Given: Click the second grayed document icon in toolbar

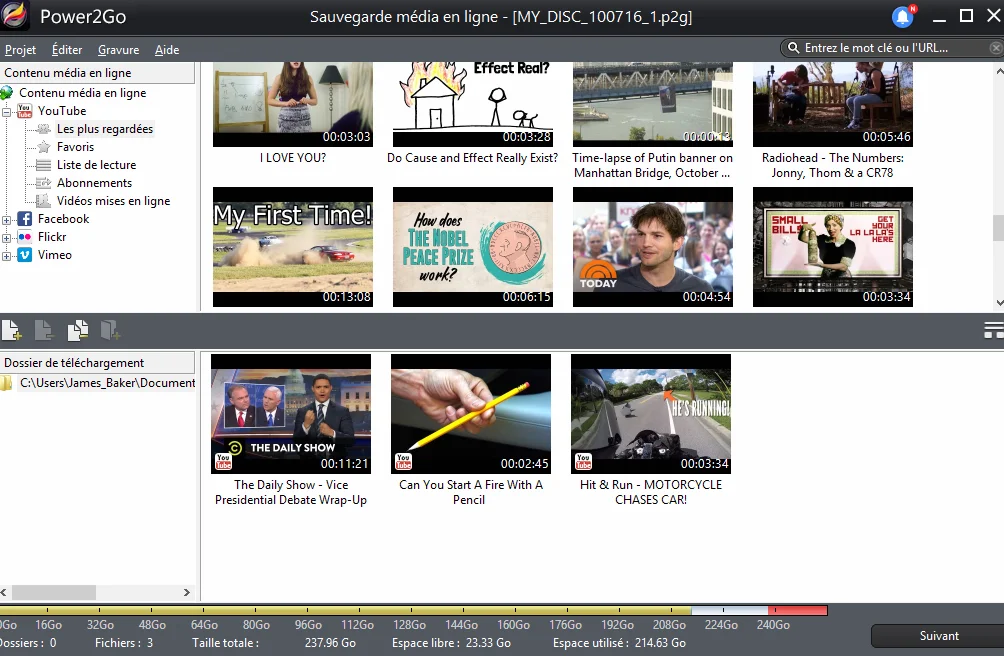Looking at the screenshot, I should [44, 330].
